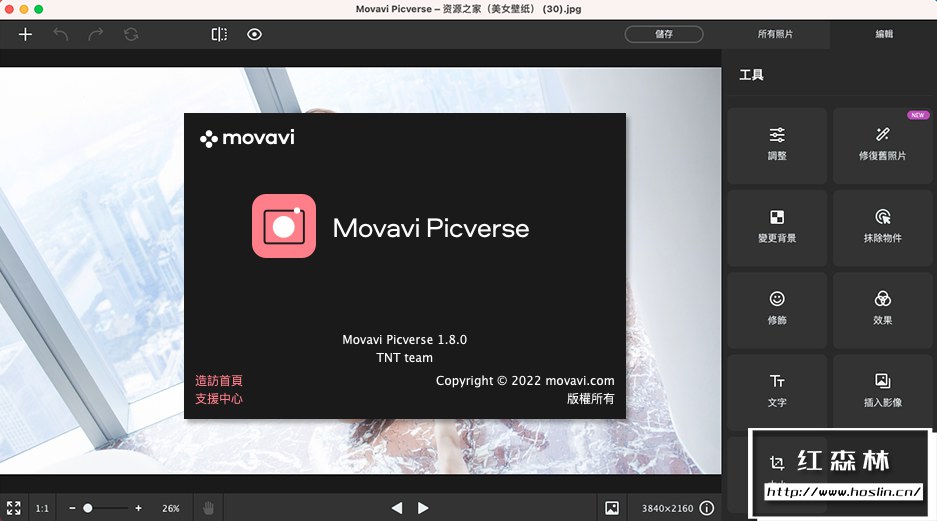This screenshot has height=521, width=937.
Task: Open the 文字 text tool
Action: (777, 391)
